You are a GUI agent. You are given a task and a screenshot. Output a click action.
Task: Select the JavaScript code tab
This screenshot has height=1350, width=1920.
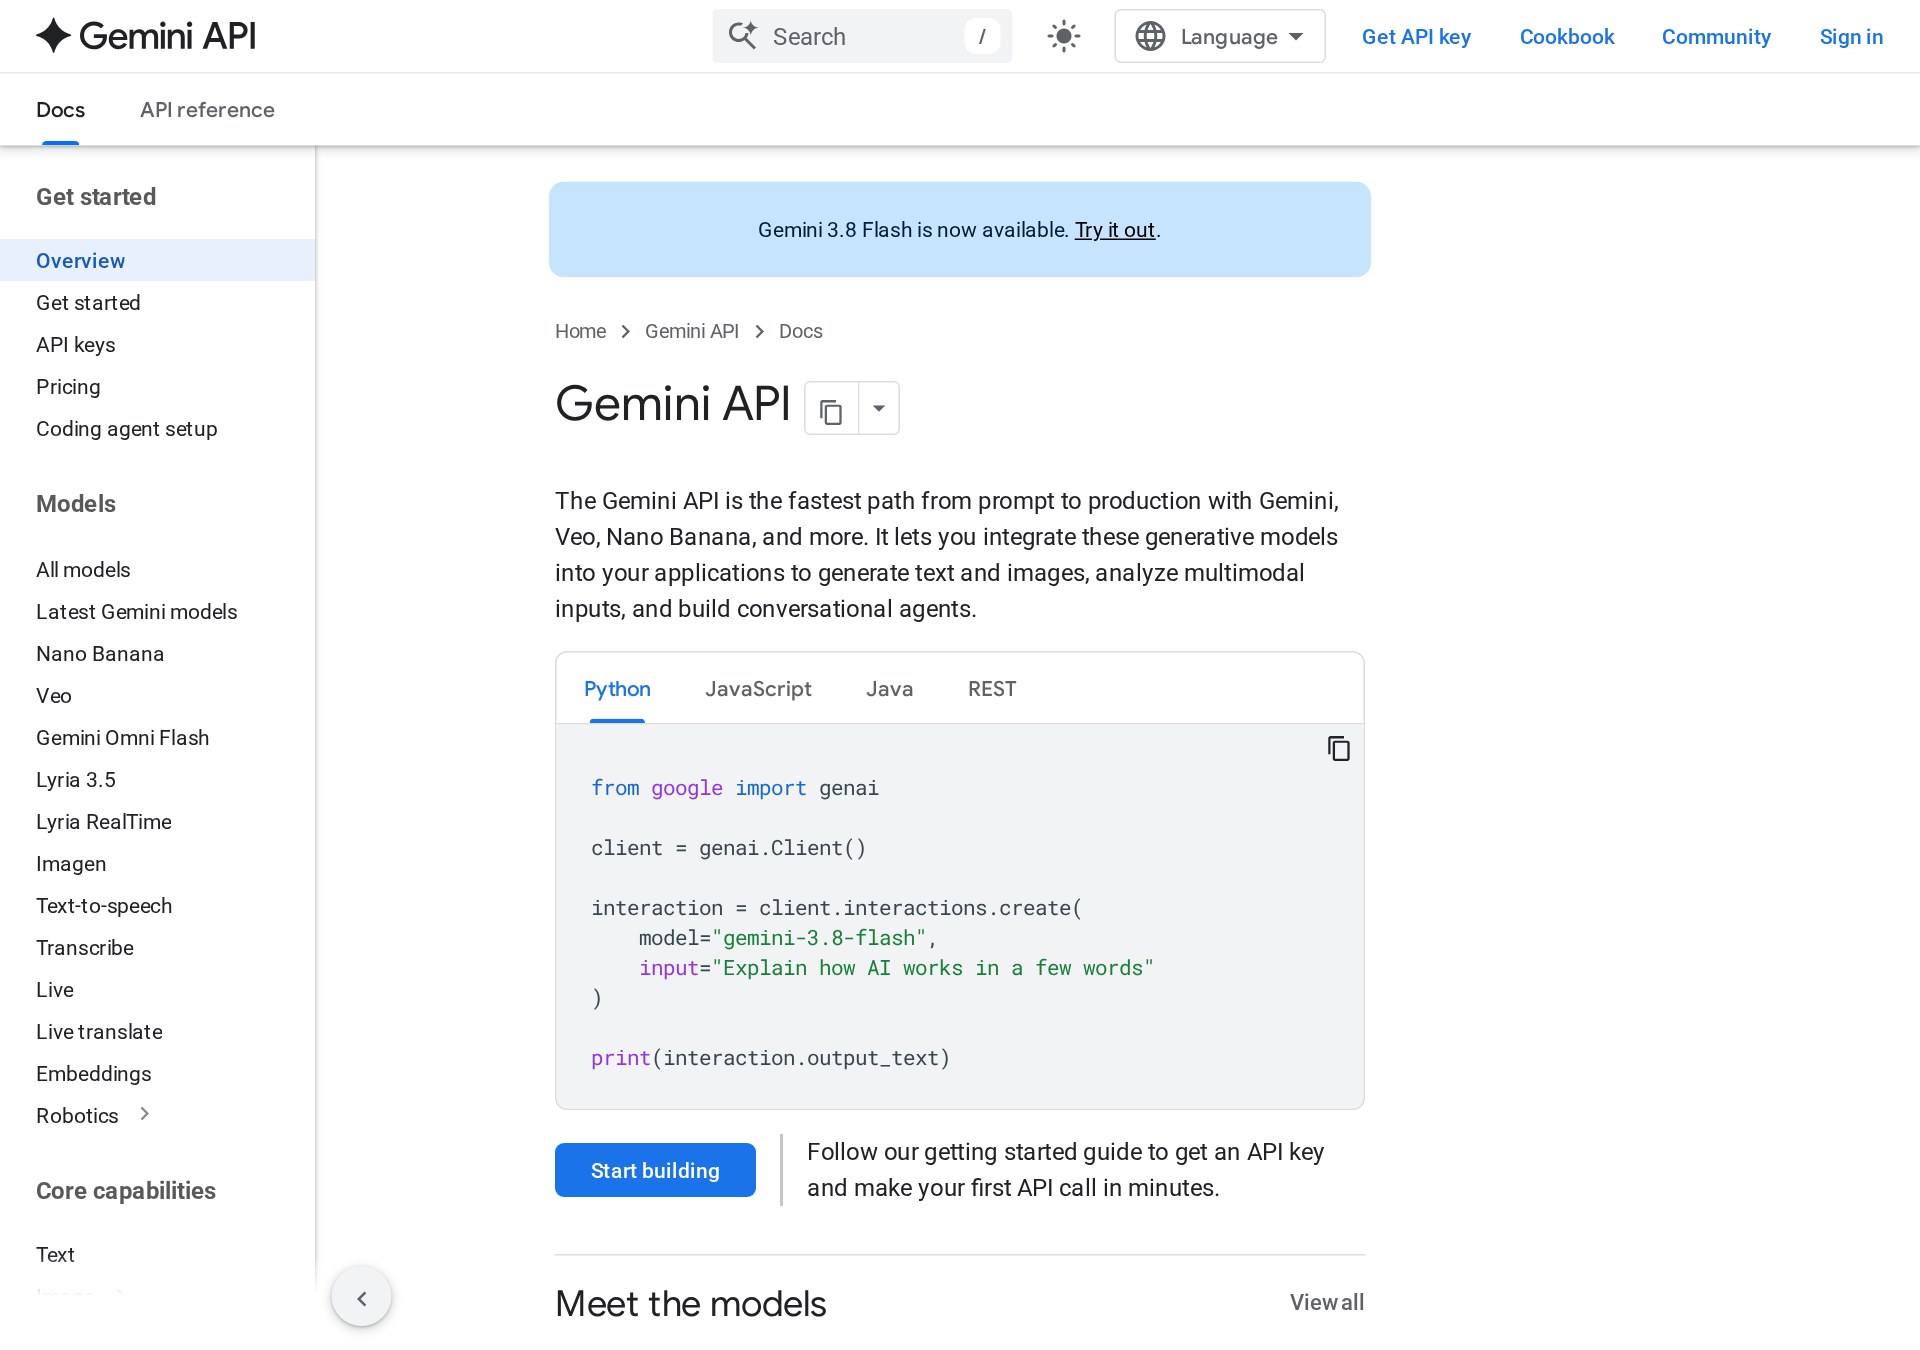758,689
